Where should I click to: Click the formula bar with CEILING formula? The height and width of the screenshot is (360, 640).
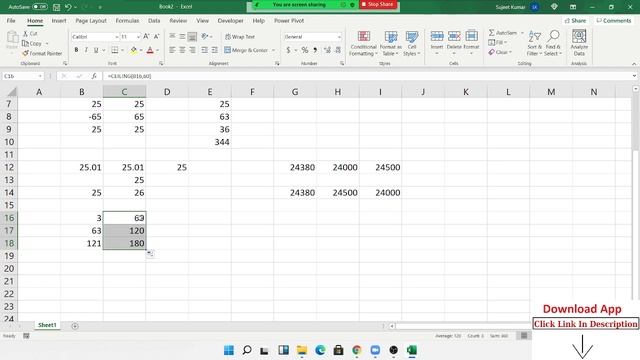coord(367,76)
